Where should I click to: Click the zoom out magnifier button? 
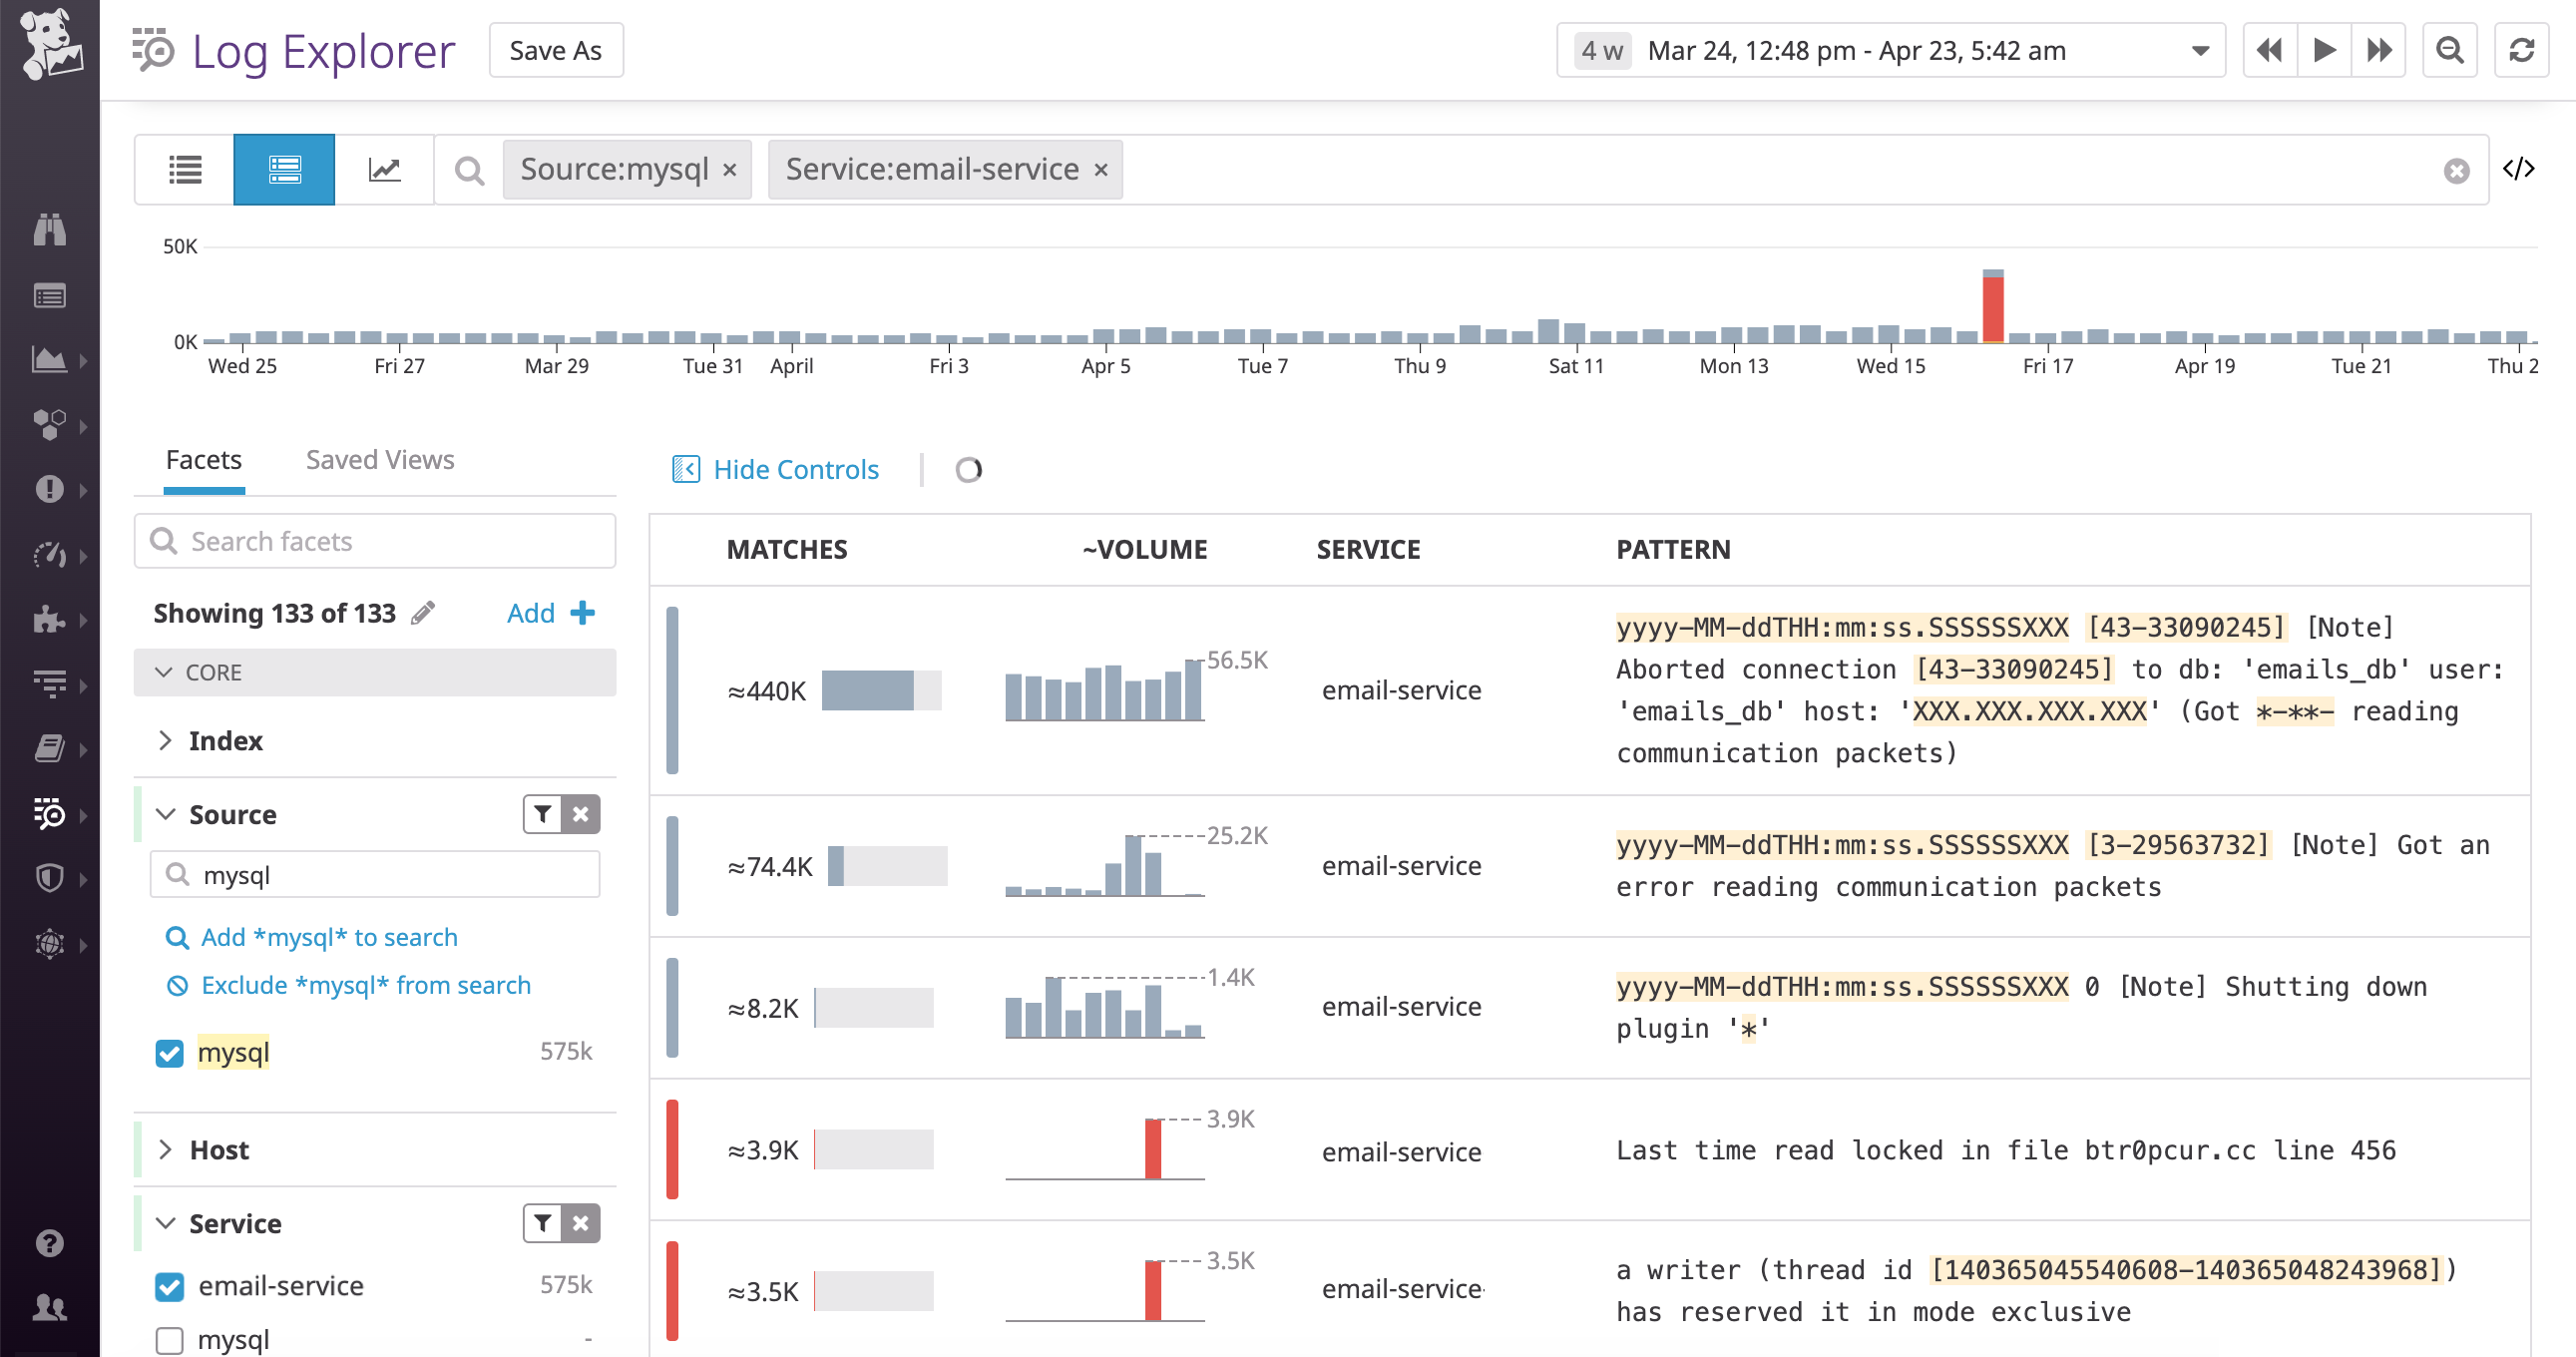point(2449,49)
